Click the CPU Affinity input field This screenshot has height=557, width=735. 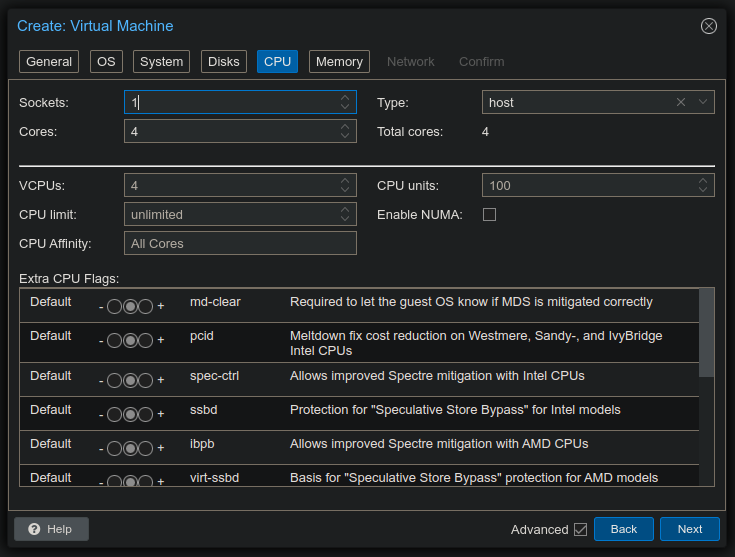tap(240, 243)
